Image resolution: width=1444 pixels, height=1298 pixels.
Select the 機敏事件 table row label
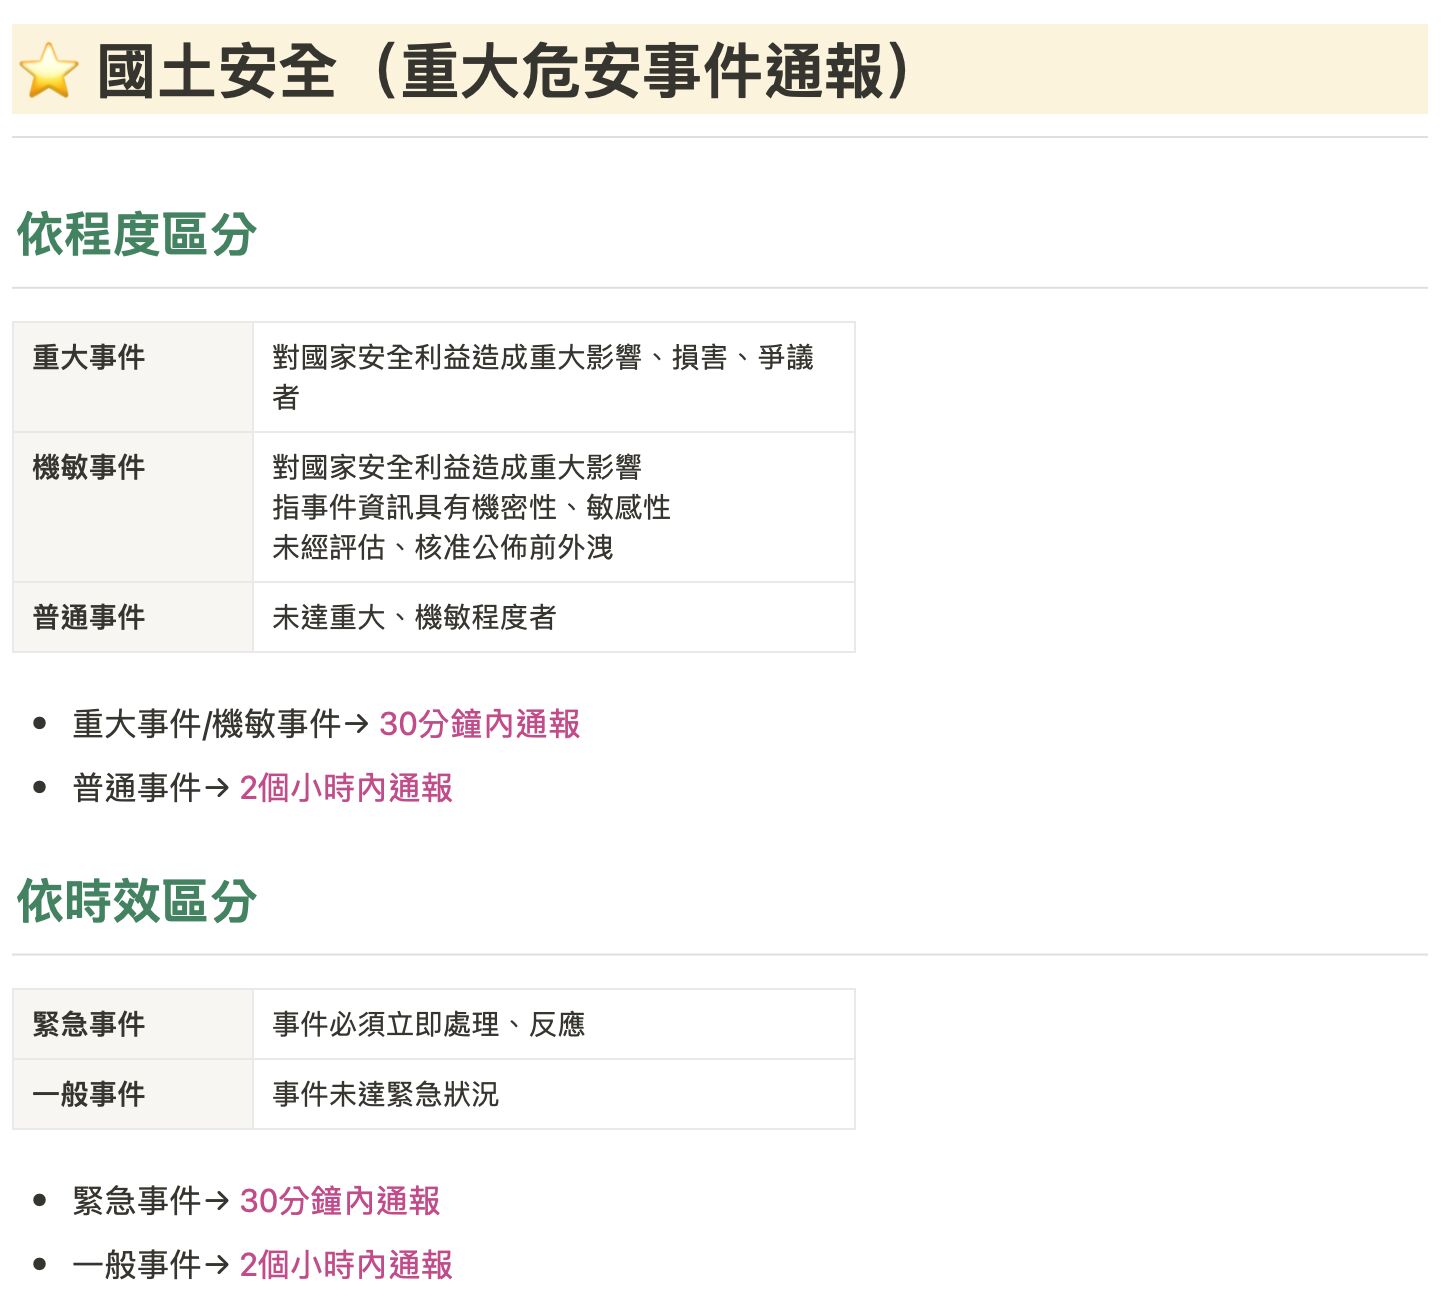[x=89, y=467]
